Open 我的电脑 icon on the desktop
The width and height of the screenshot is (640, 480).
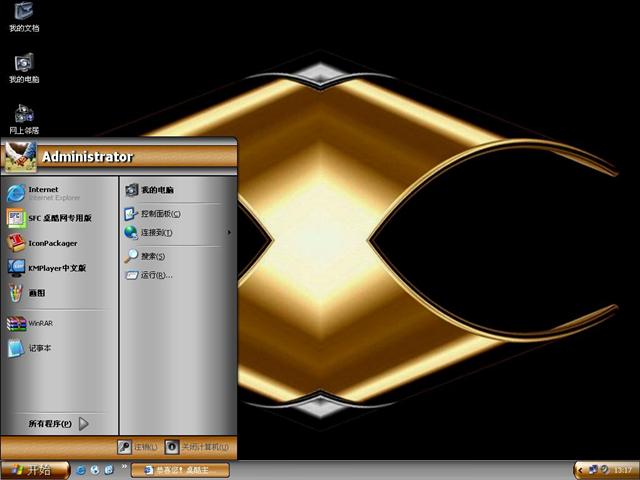tap(24, 68)
